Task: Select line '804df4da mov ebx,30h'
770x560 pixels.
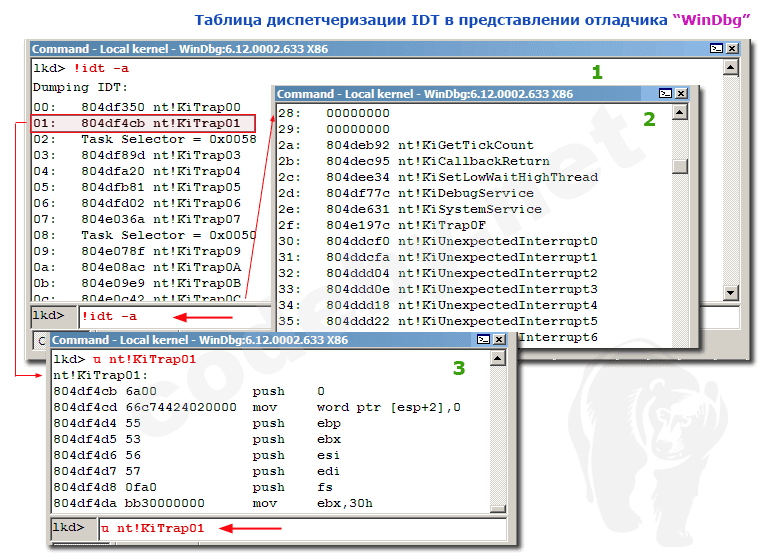Action: click(x=213, y=504)
